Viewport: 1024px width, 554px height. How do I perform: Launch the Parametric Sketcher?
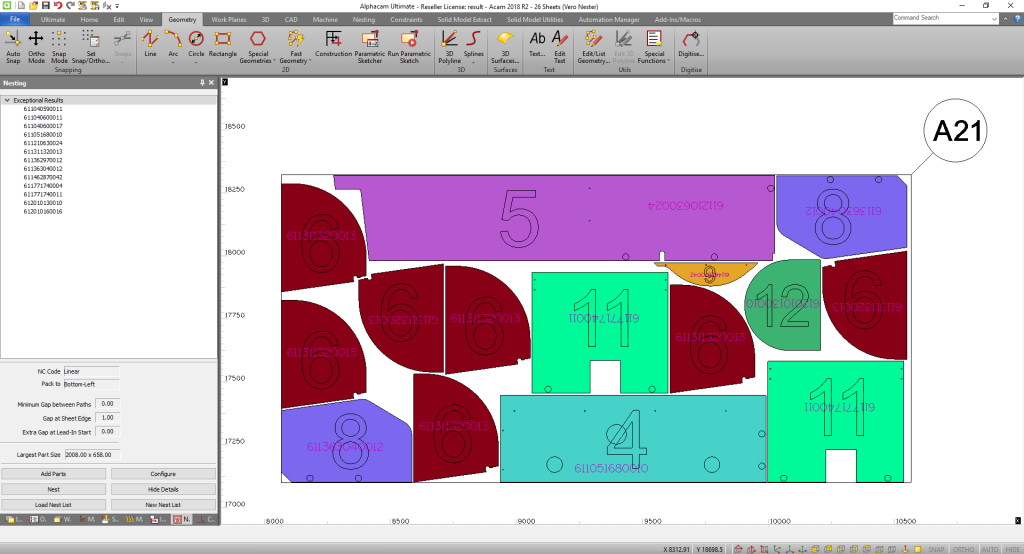tap(369, 44)
